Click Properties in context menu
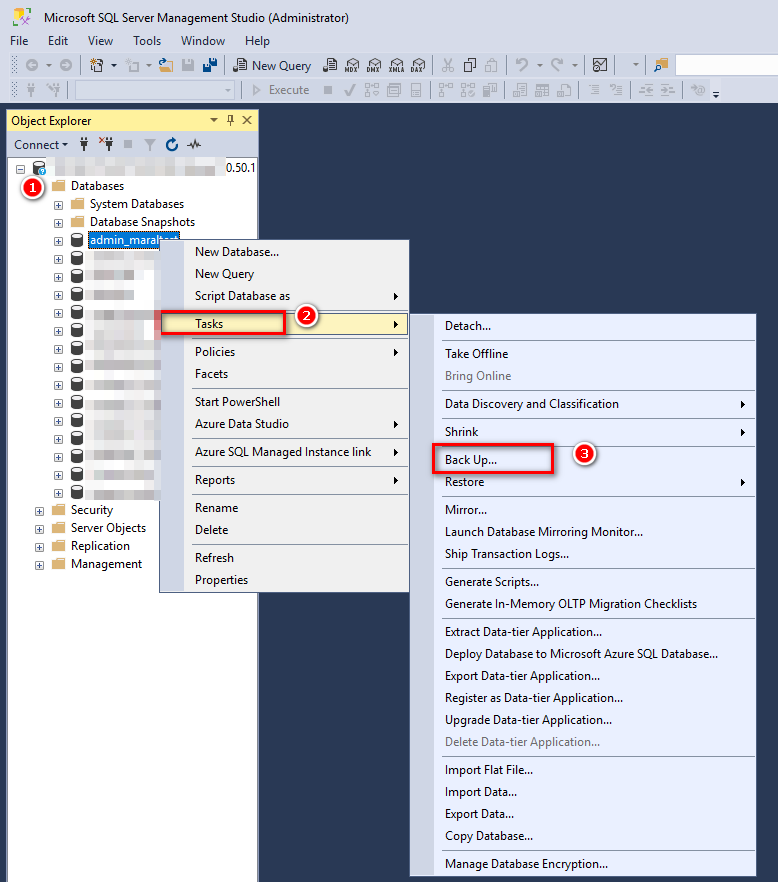This screenshot has width=778, height=882. pyautogui.click(x=284, y=580)
